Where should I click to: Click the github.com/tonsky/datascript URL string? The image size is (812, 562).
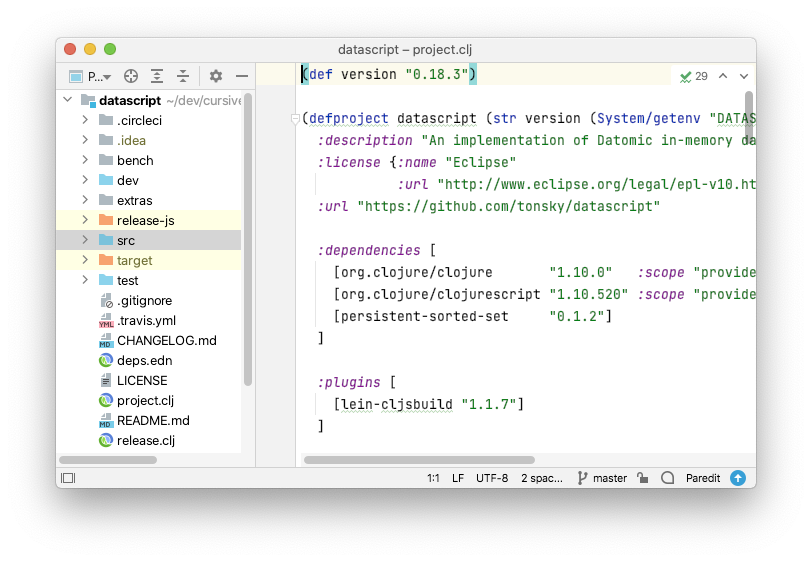point(509,206)
